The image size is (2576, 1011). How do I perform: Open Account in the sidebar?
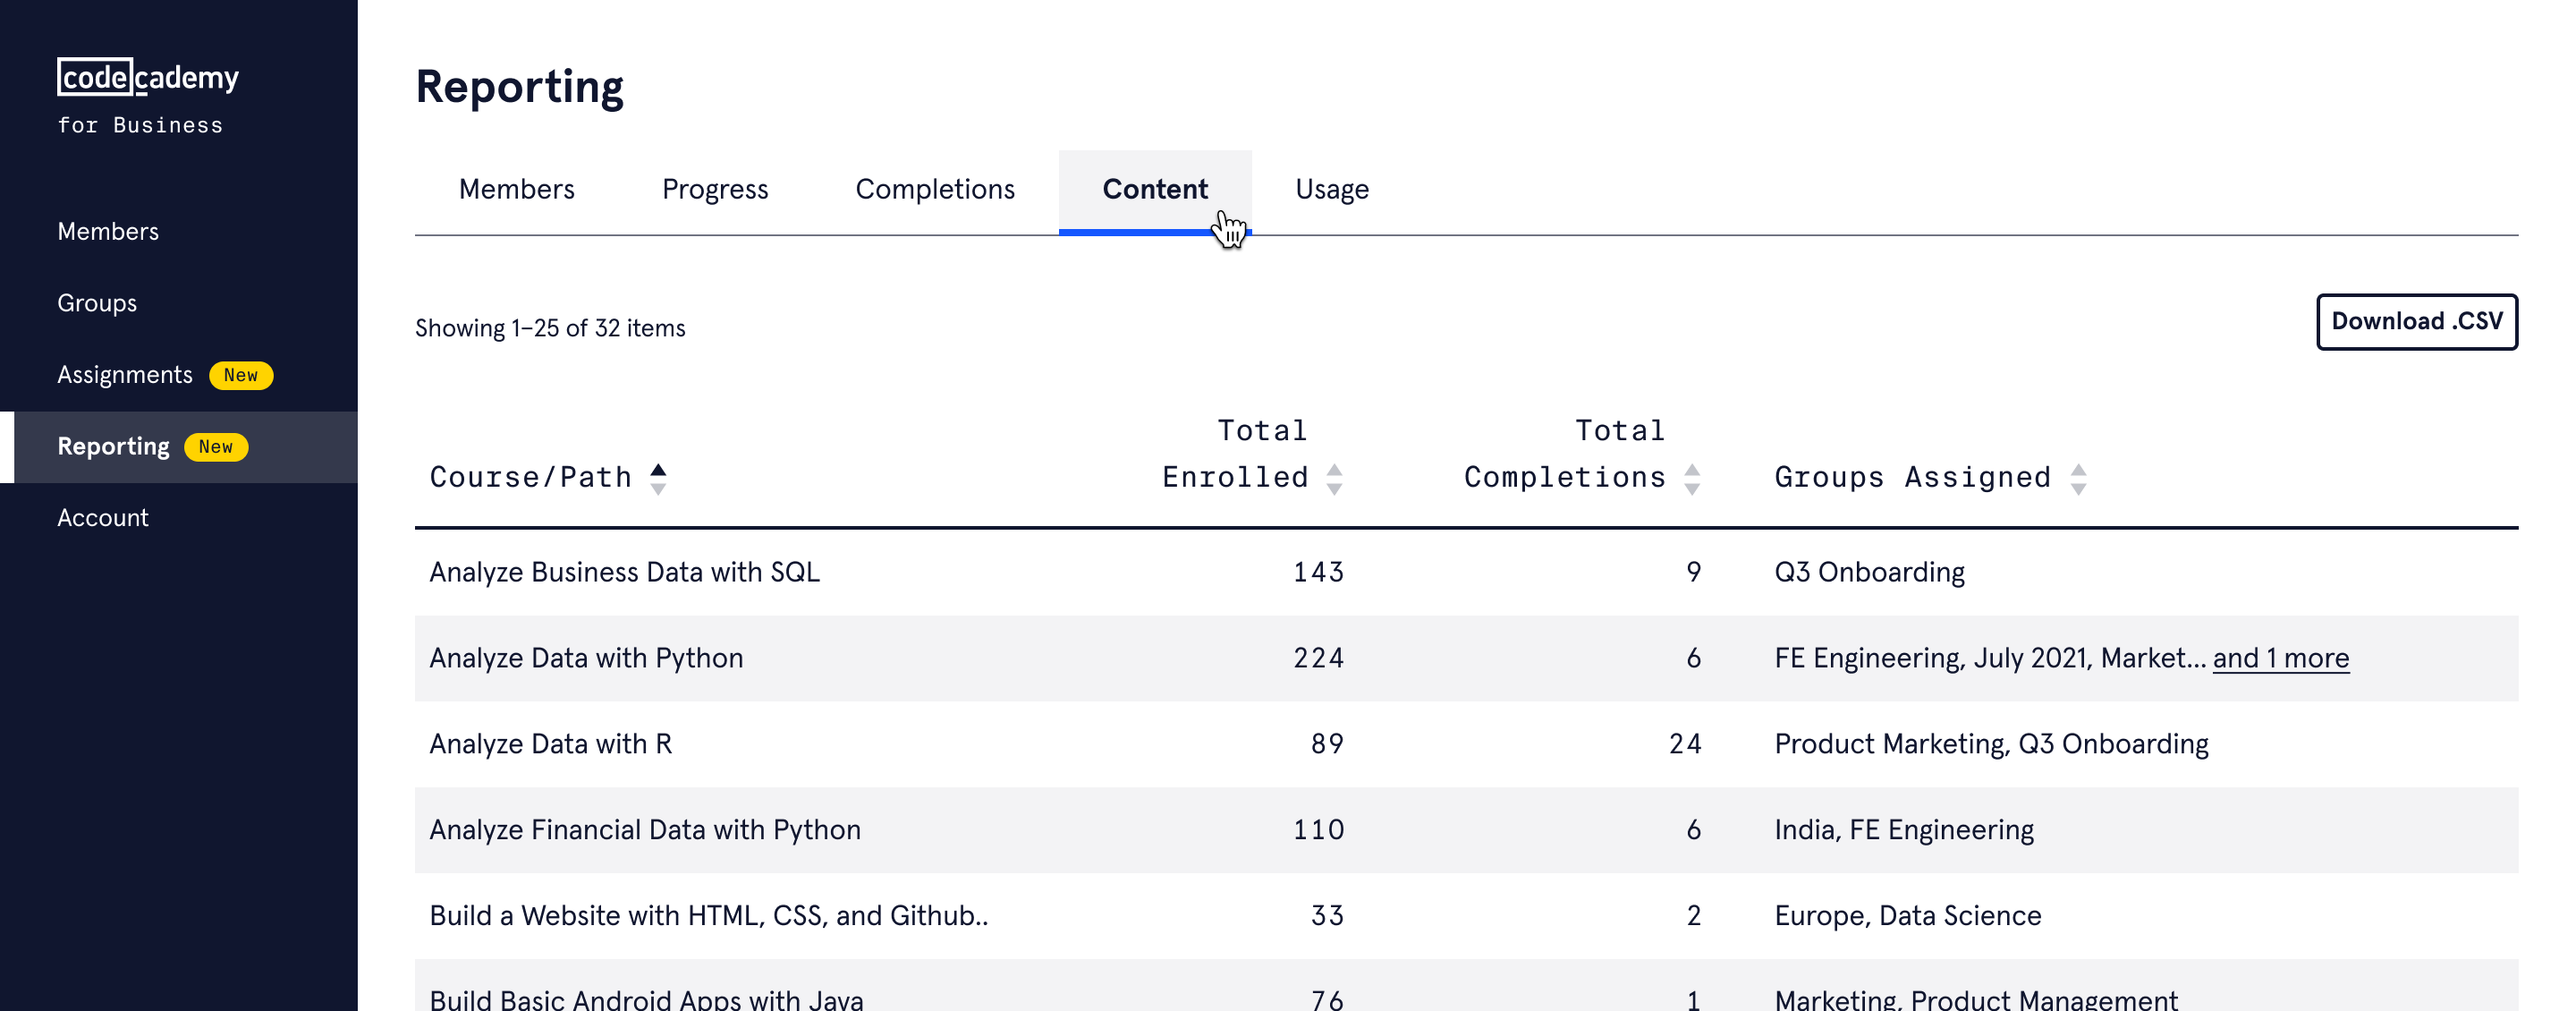tap(102, 518)
